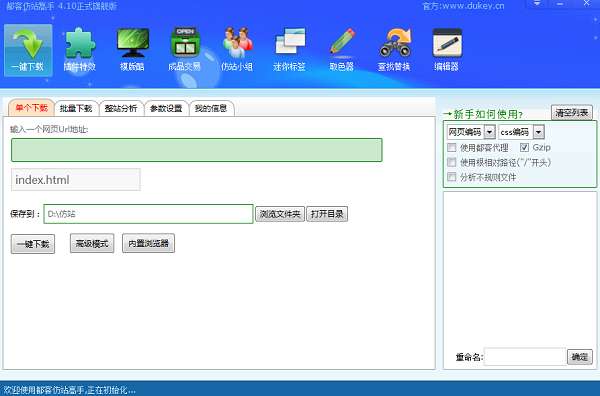Close the window using the X button

pyautogui.click(x=586, y=3)
